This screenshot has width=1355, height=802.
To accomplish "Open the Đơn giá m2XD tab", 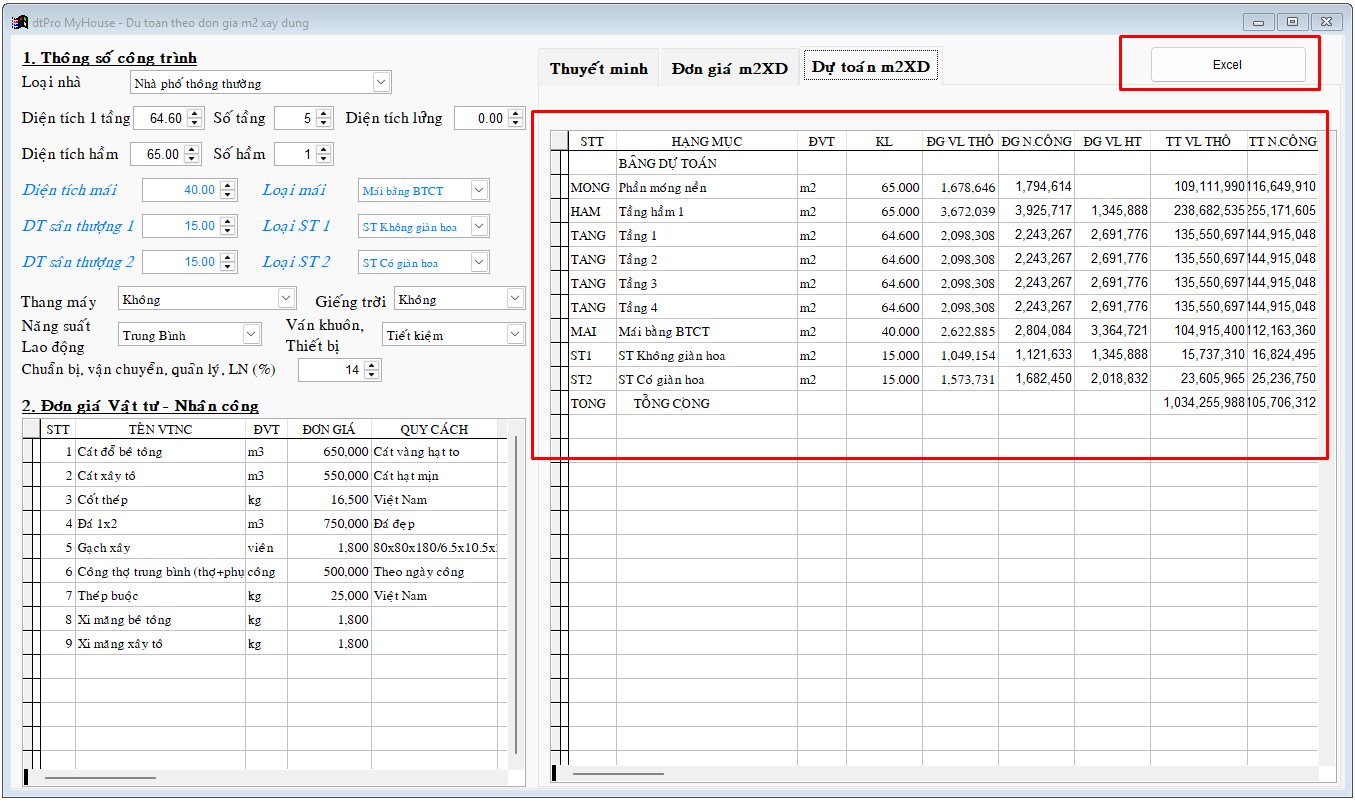I will pyautogui.click(x=729, y=69).
